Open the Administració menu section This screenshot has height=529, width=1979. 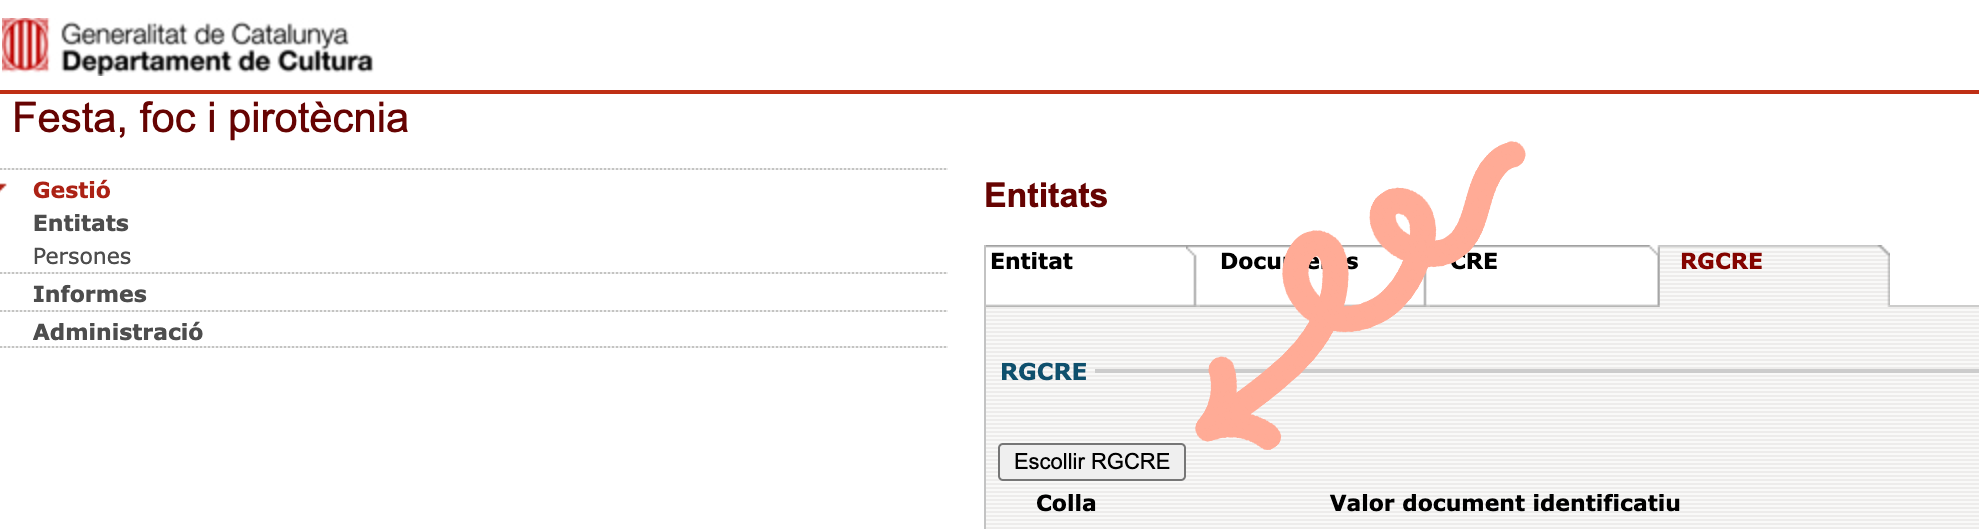tap(117, 332)
